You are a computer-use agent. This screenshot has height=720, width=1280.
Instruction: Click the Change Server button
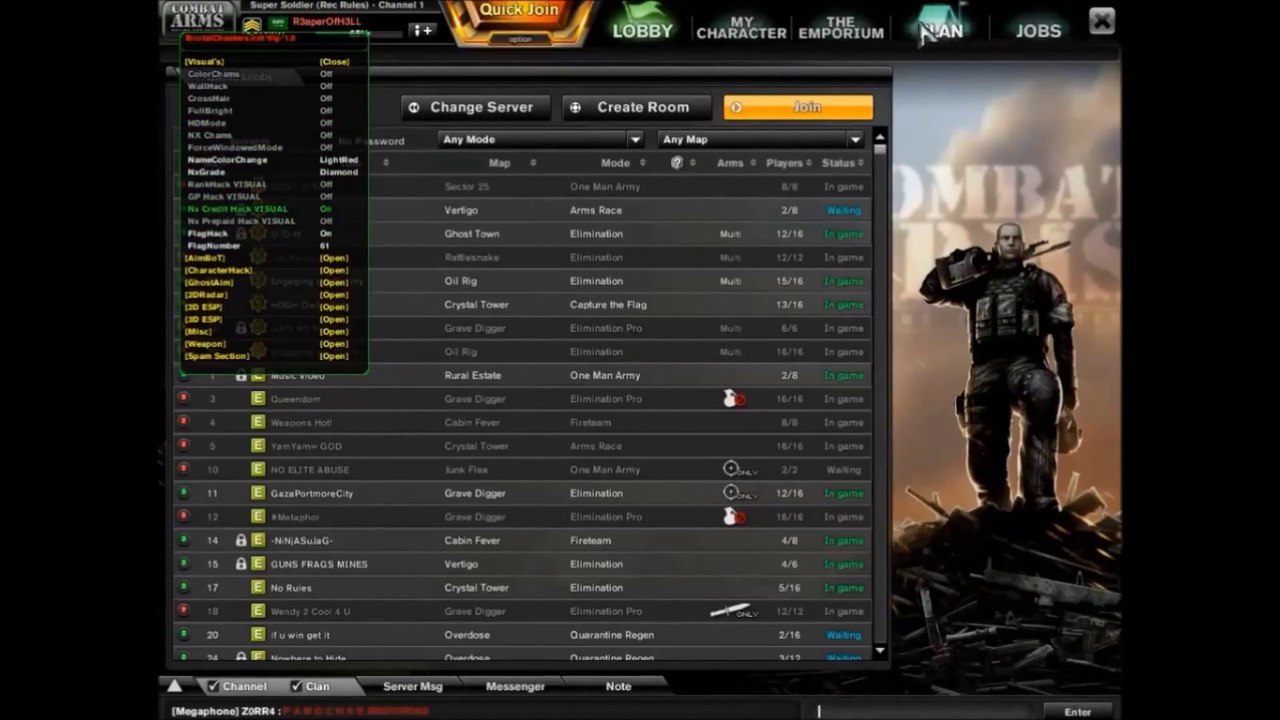tap(476, 107)
